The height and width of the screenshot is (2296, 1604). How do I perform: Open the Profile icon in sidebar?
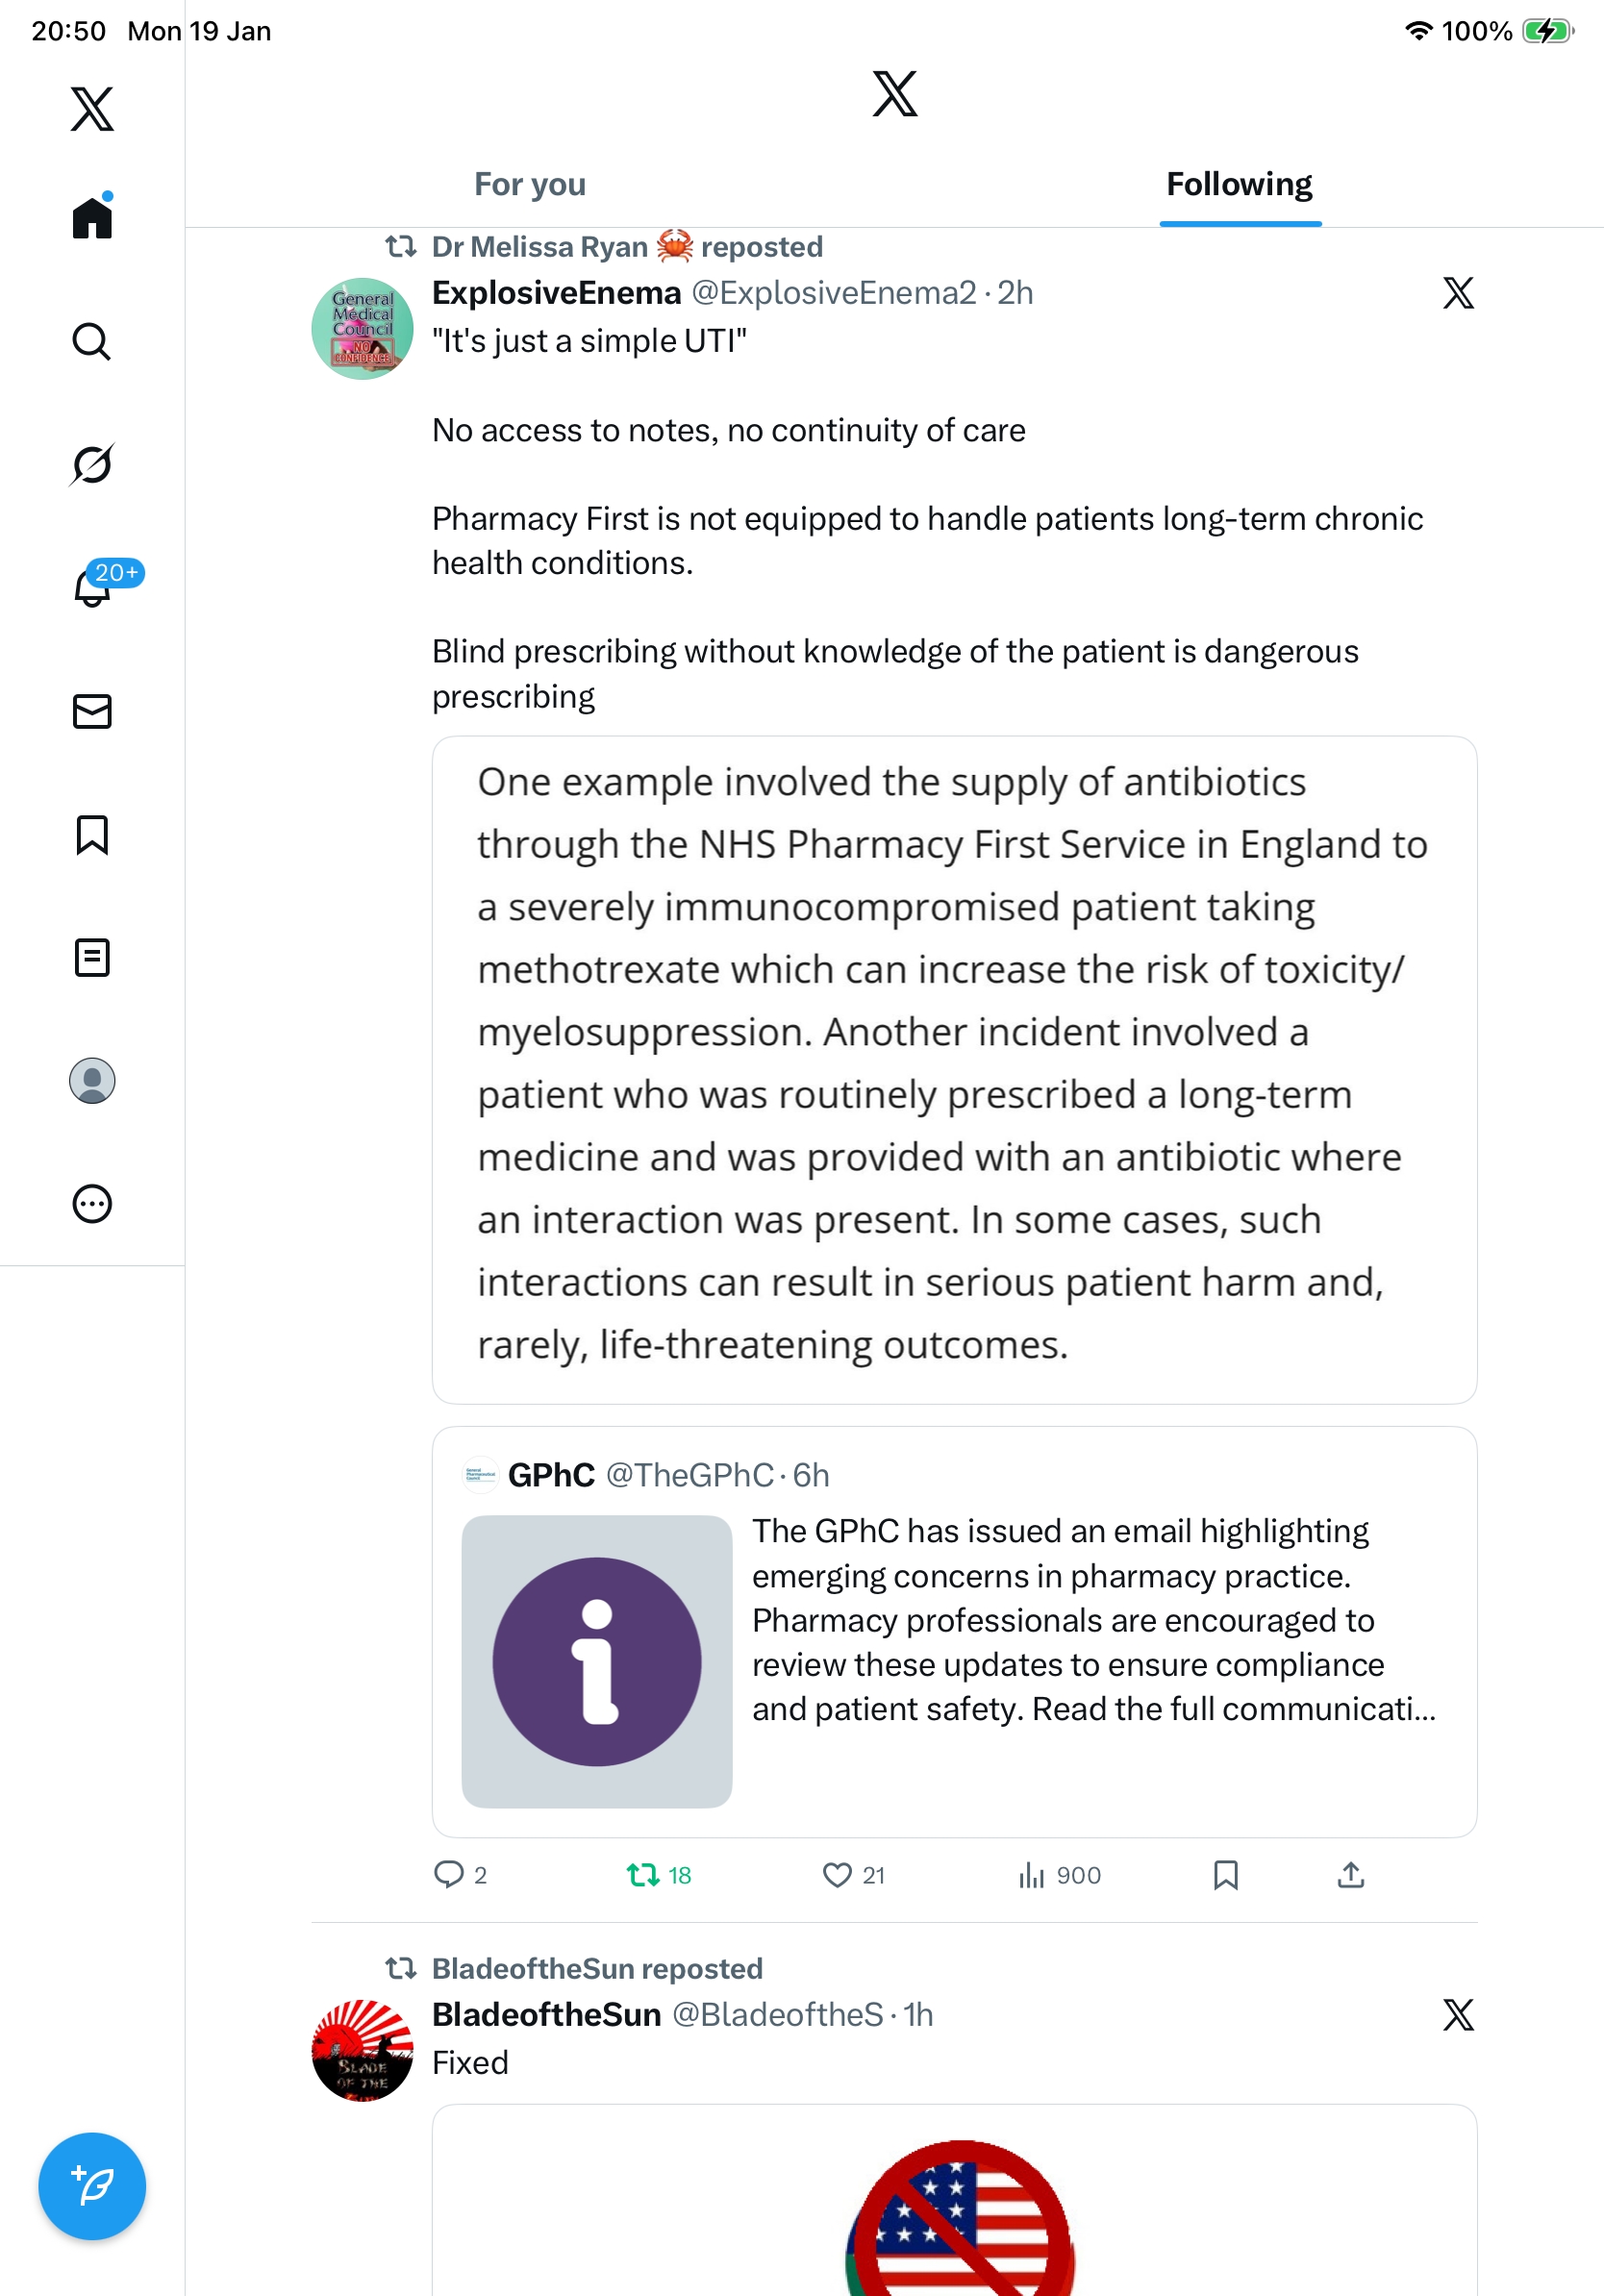pyautogui.click(x=92, y=1081)
